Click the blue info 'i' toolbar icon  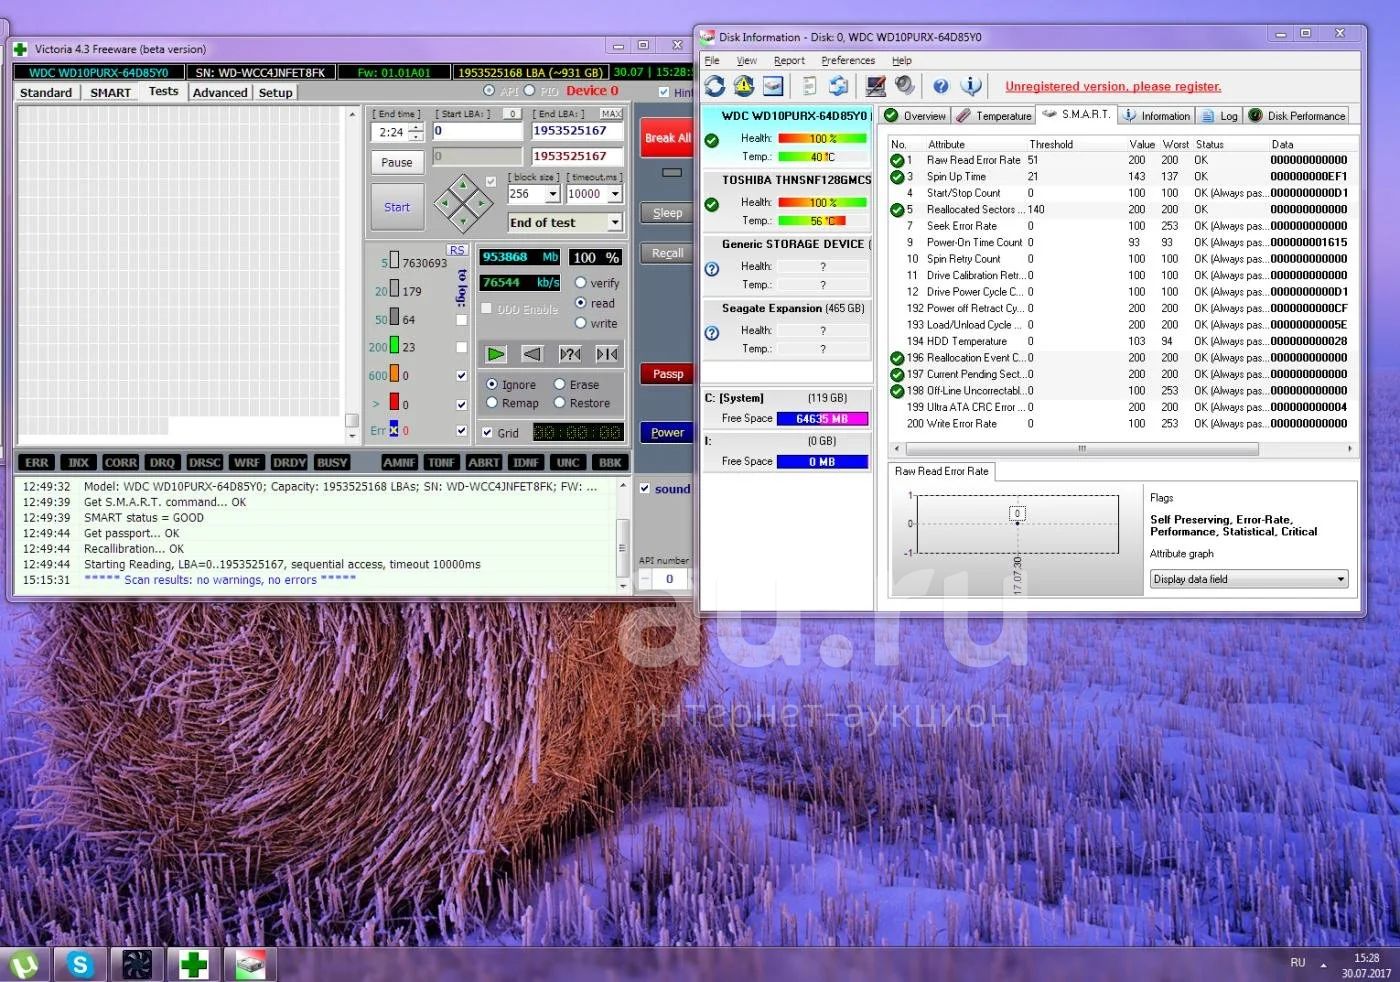coord(970,86)
